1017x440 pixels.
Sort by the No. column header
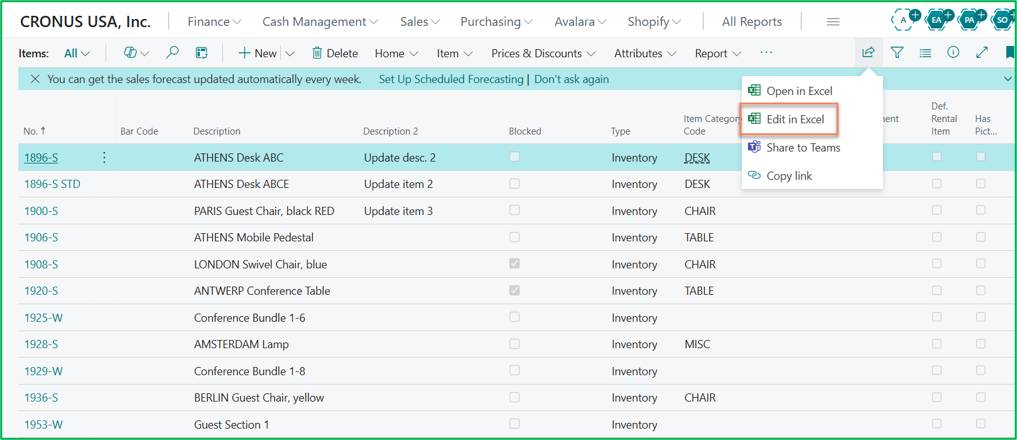coord(34,131)
